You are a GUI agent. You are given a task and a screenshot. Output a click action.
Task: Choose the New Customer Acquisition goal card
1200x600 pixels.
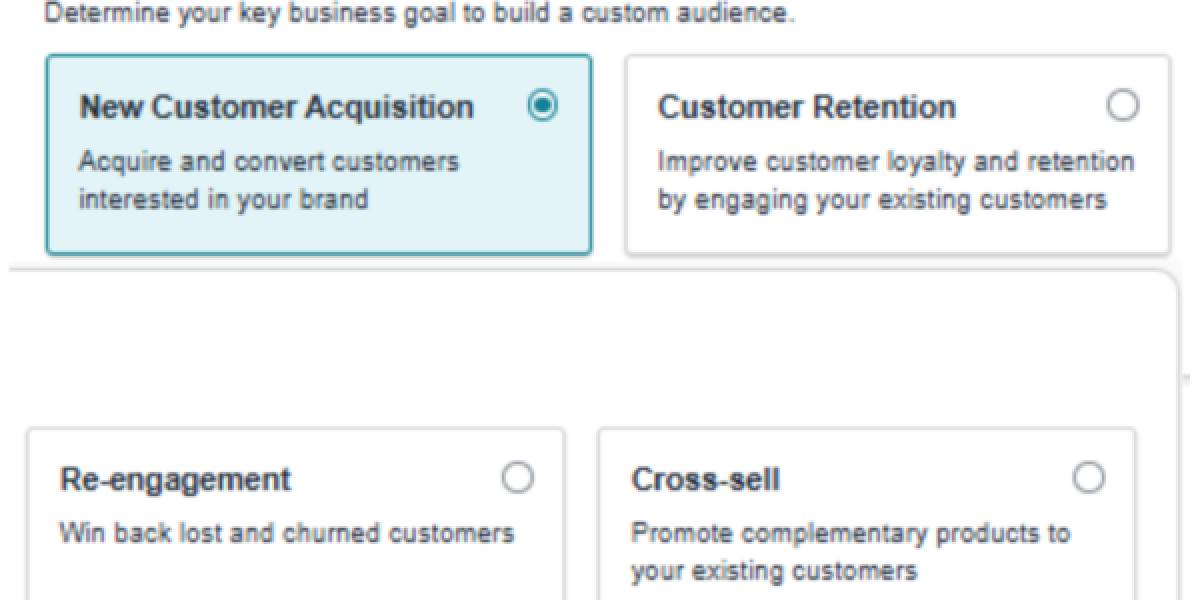(x=318, y=155)
